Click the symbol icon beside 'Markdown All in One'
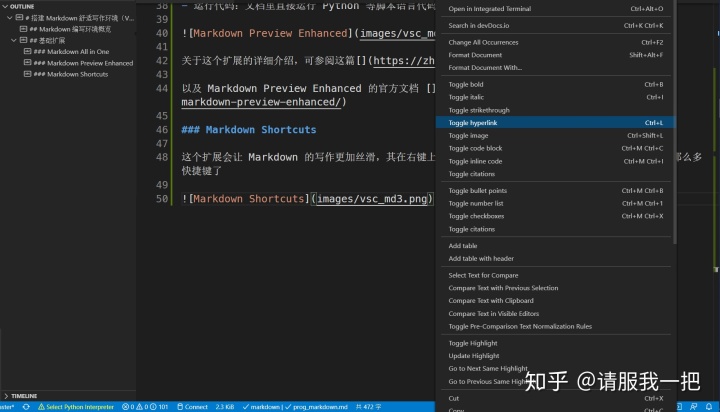 pos(28,51)
